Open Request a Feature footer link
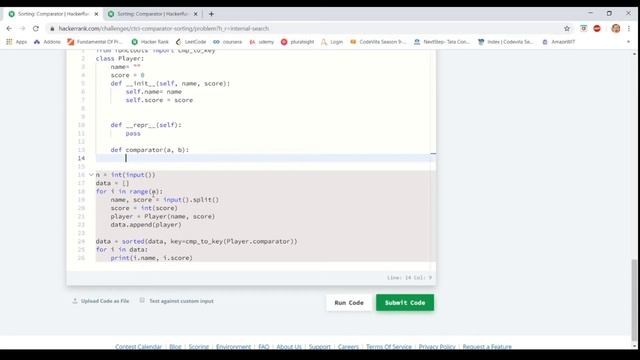 [487, 347]
